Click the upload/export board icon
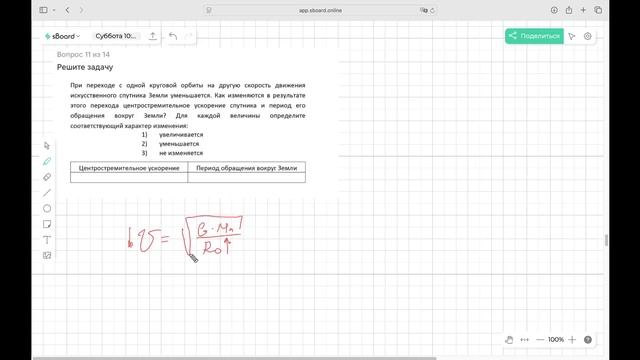 pyautogui.click(x=153, y=36)
